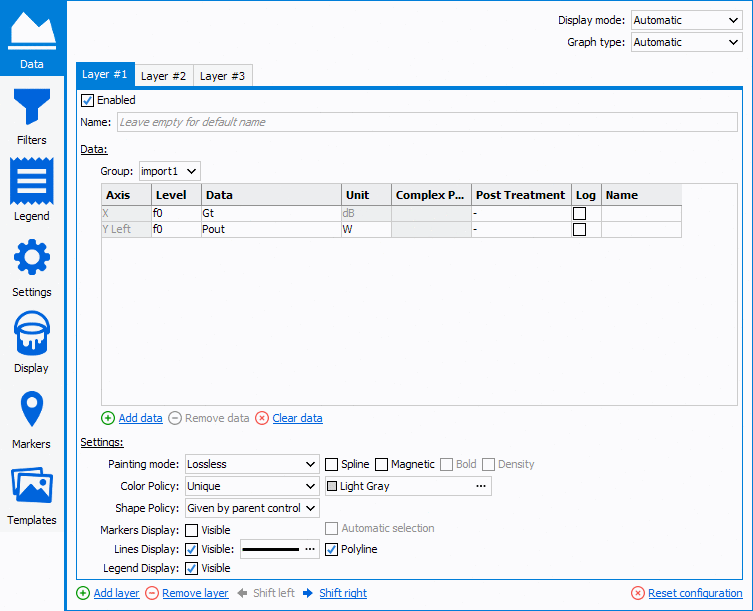Open the Display mode dropdown

[686, 20]
